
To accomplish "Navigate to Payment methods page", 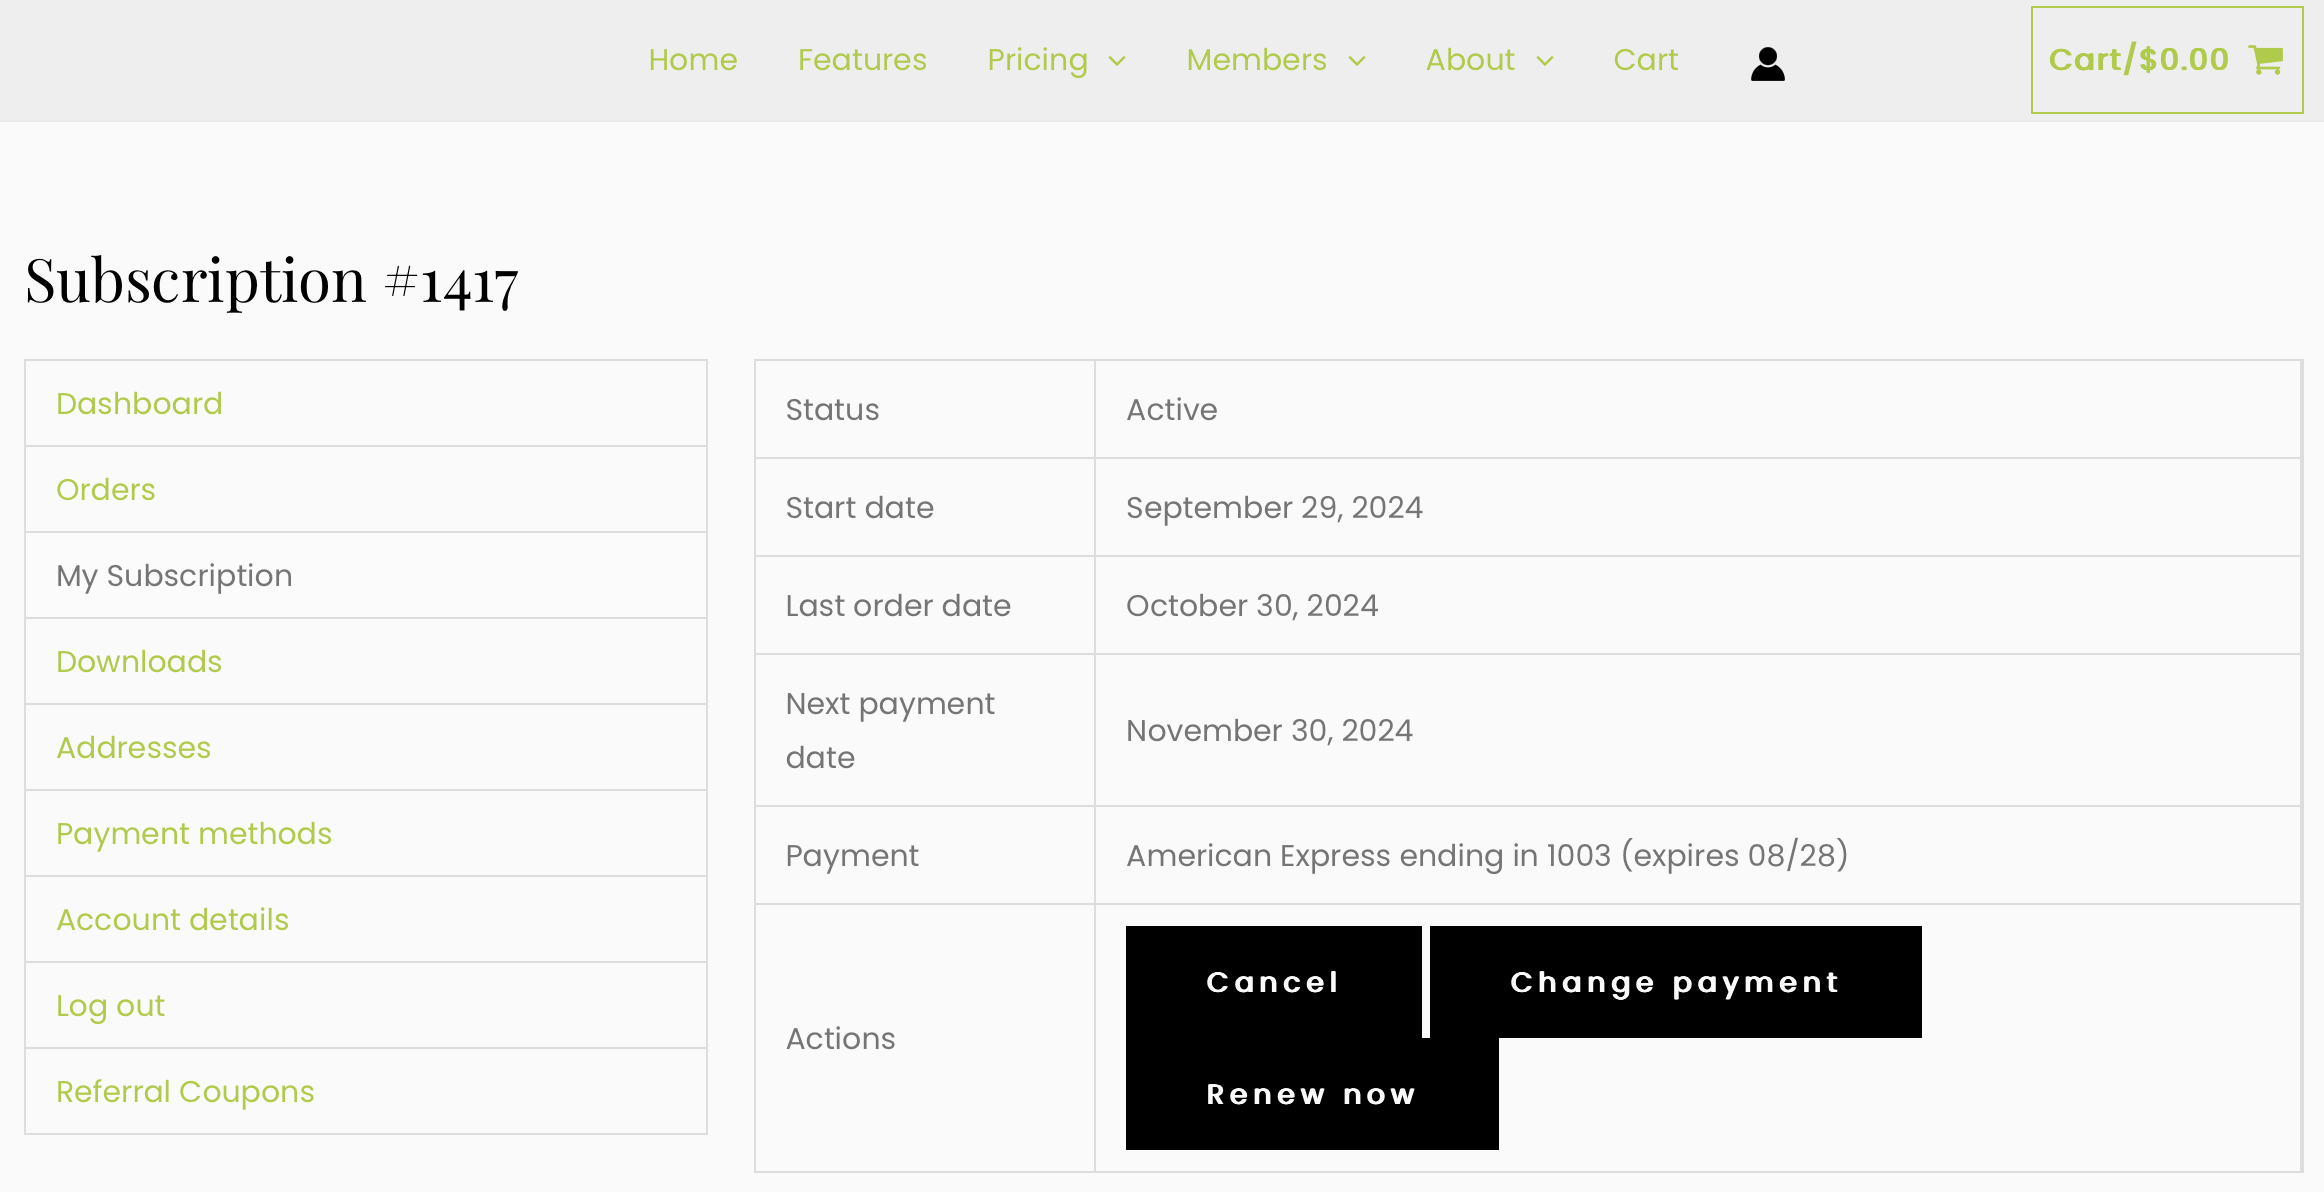I will click(x=193, y=833).
